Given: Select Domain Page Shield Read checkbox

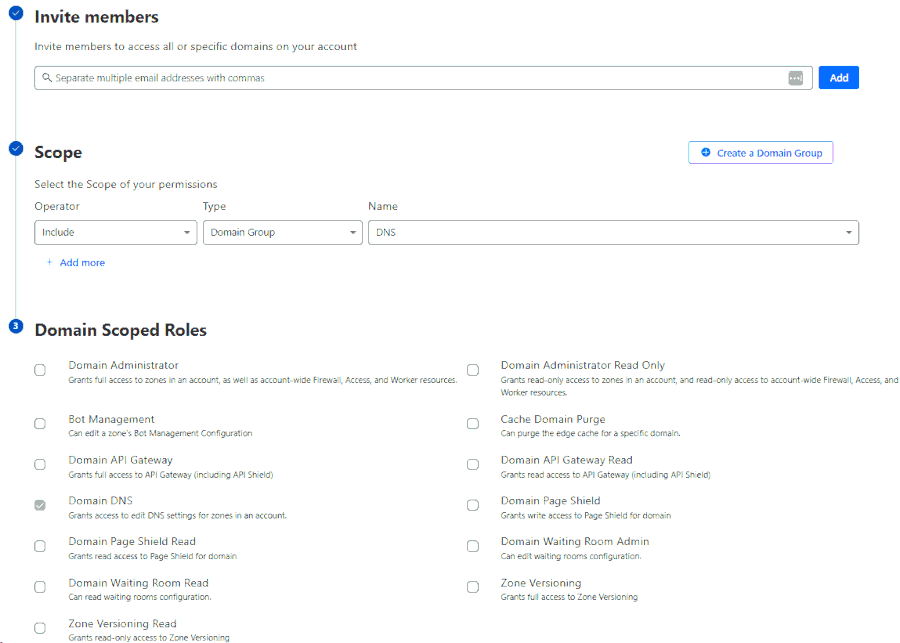Looking at the screenshot, I should point(40,546).
